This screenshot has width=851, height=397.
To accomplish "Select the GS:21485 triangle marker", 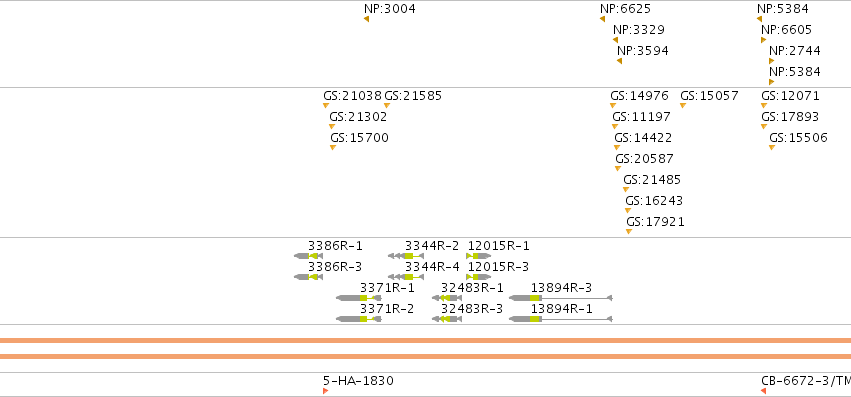I will pos(626,190).
